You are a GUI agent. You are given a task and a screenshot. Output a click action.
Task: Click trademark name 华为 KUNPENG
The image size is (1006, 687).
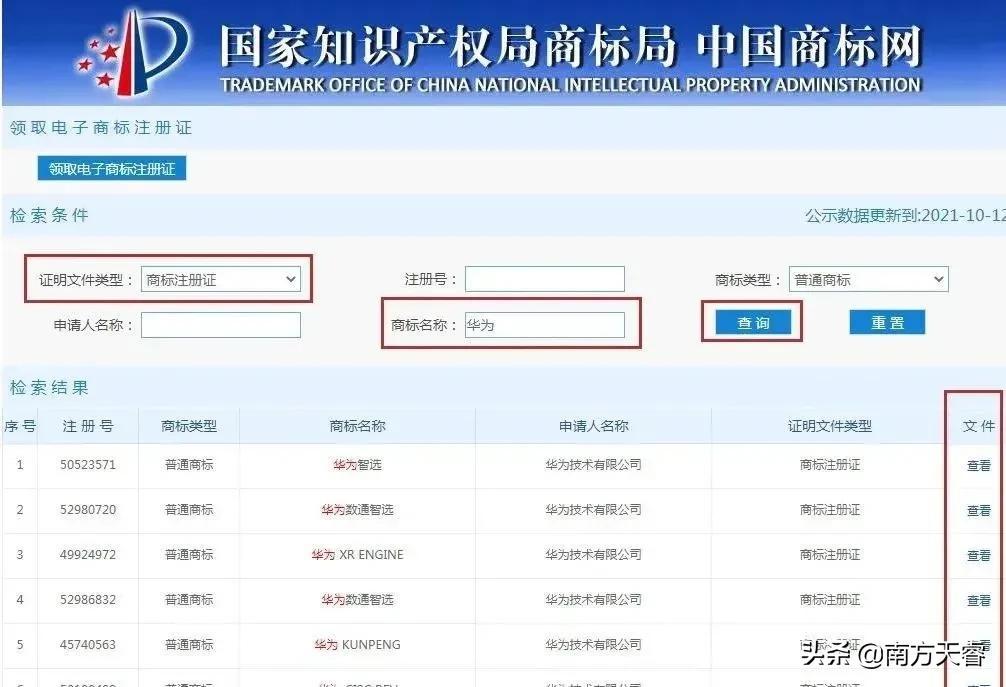[x=357, y=644]
